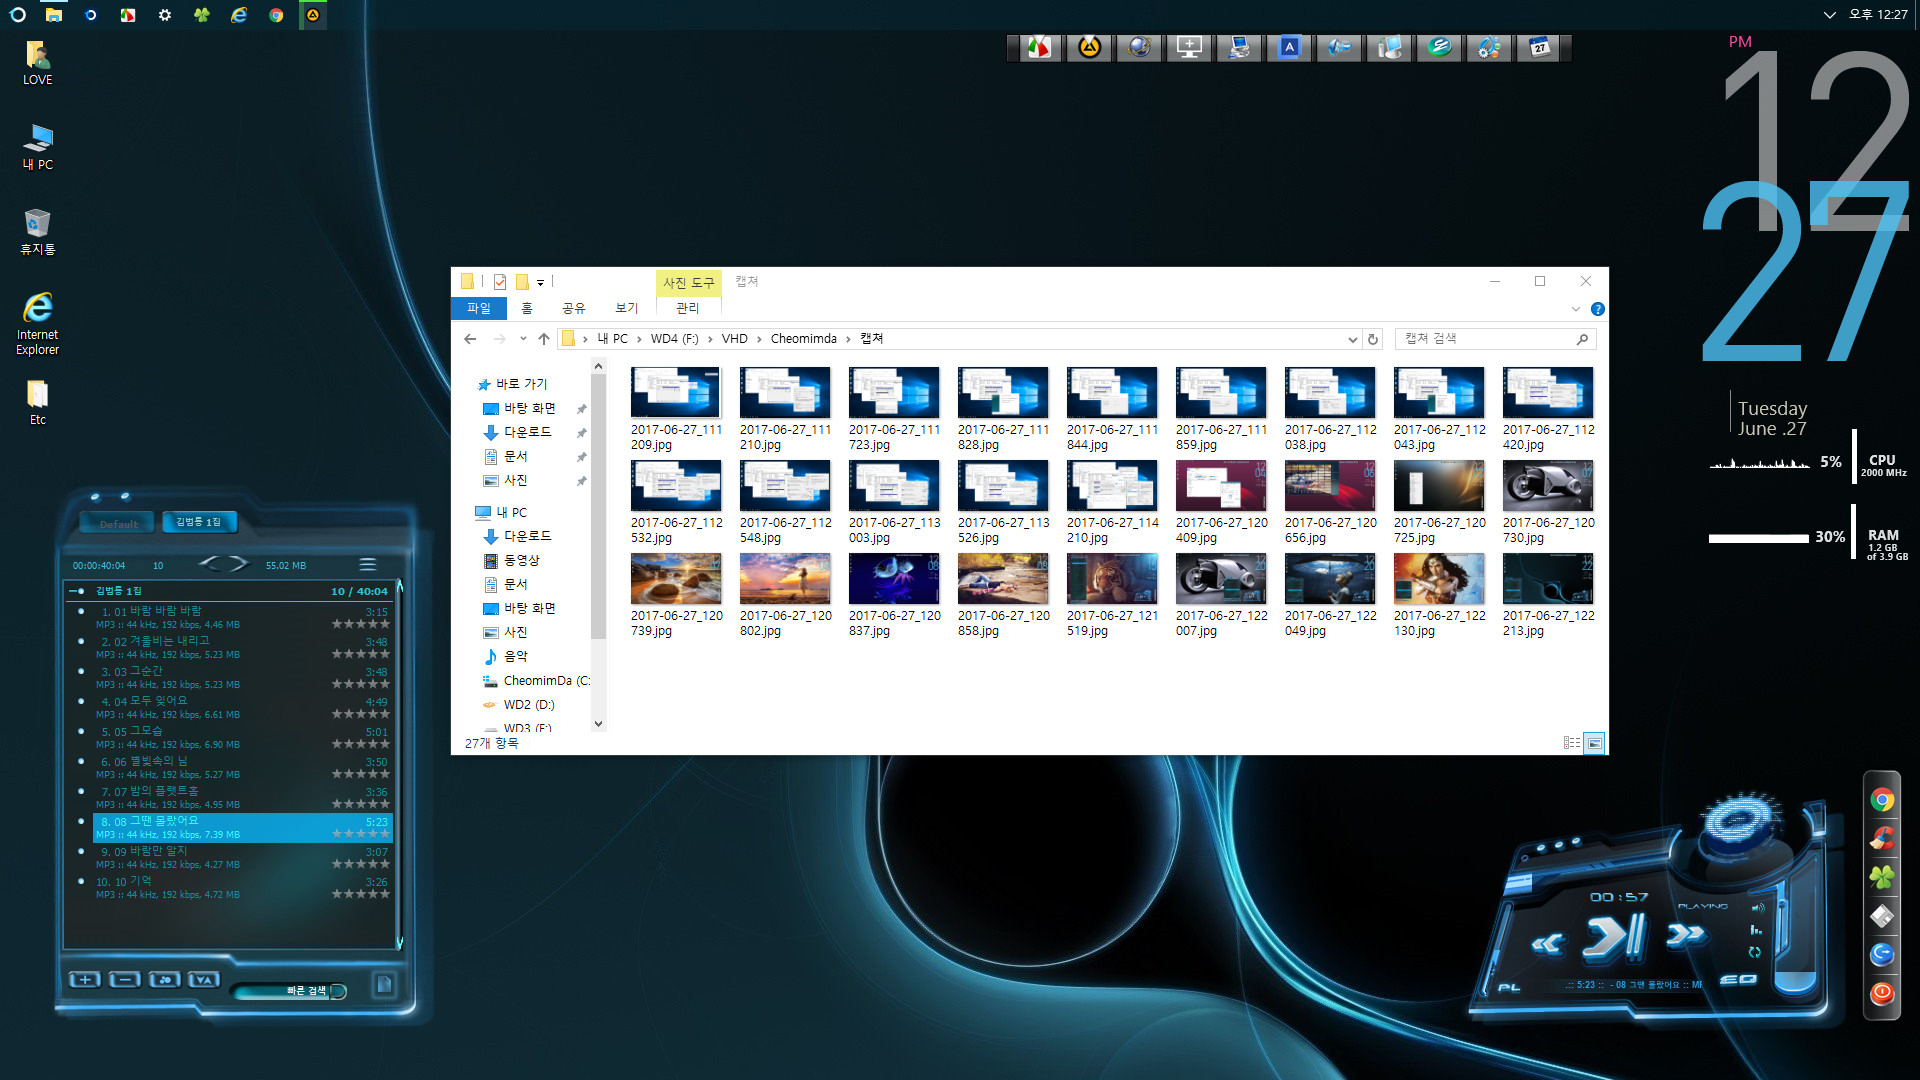This screenshot has height=1080, width=1920.
Task: Click the 빠른 검색 quick search field
Action: tap(290, 991)
